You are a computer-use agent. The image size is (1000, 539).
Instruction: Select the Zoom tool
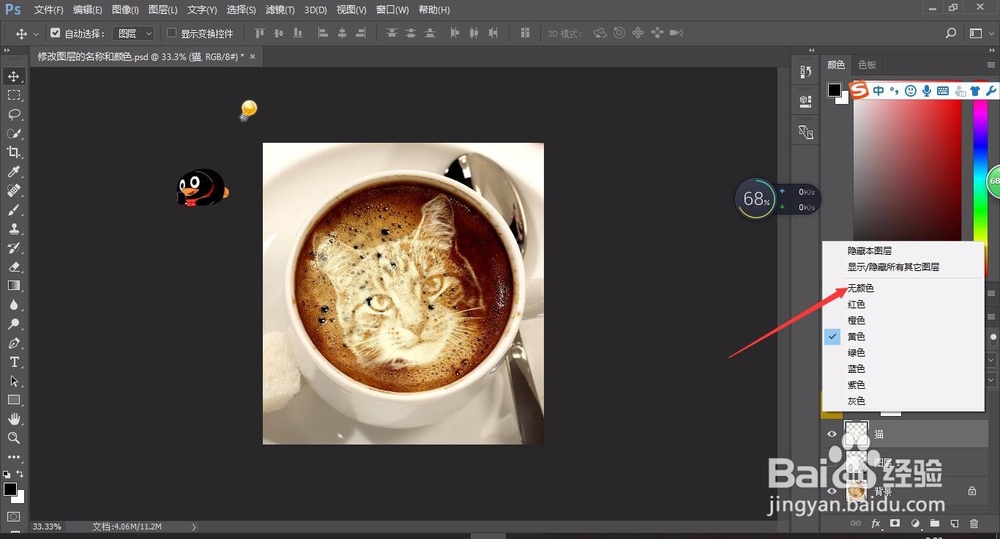[x=13, y=438]
